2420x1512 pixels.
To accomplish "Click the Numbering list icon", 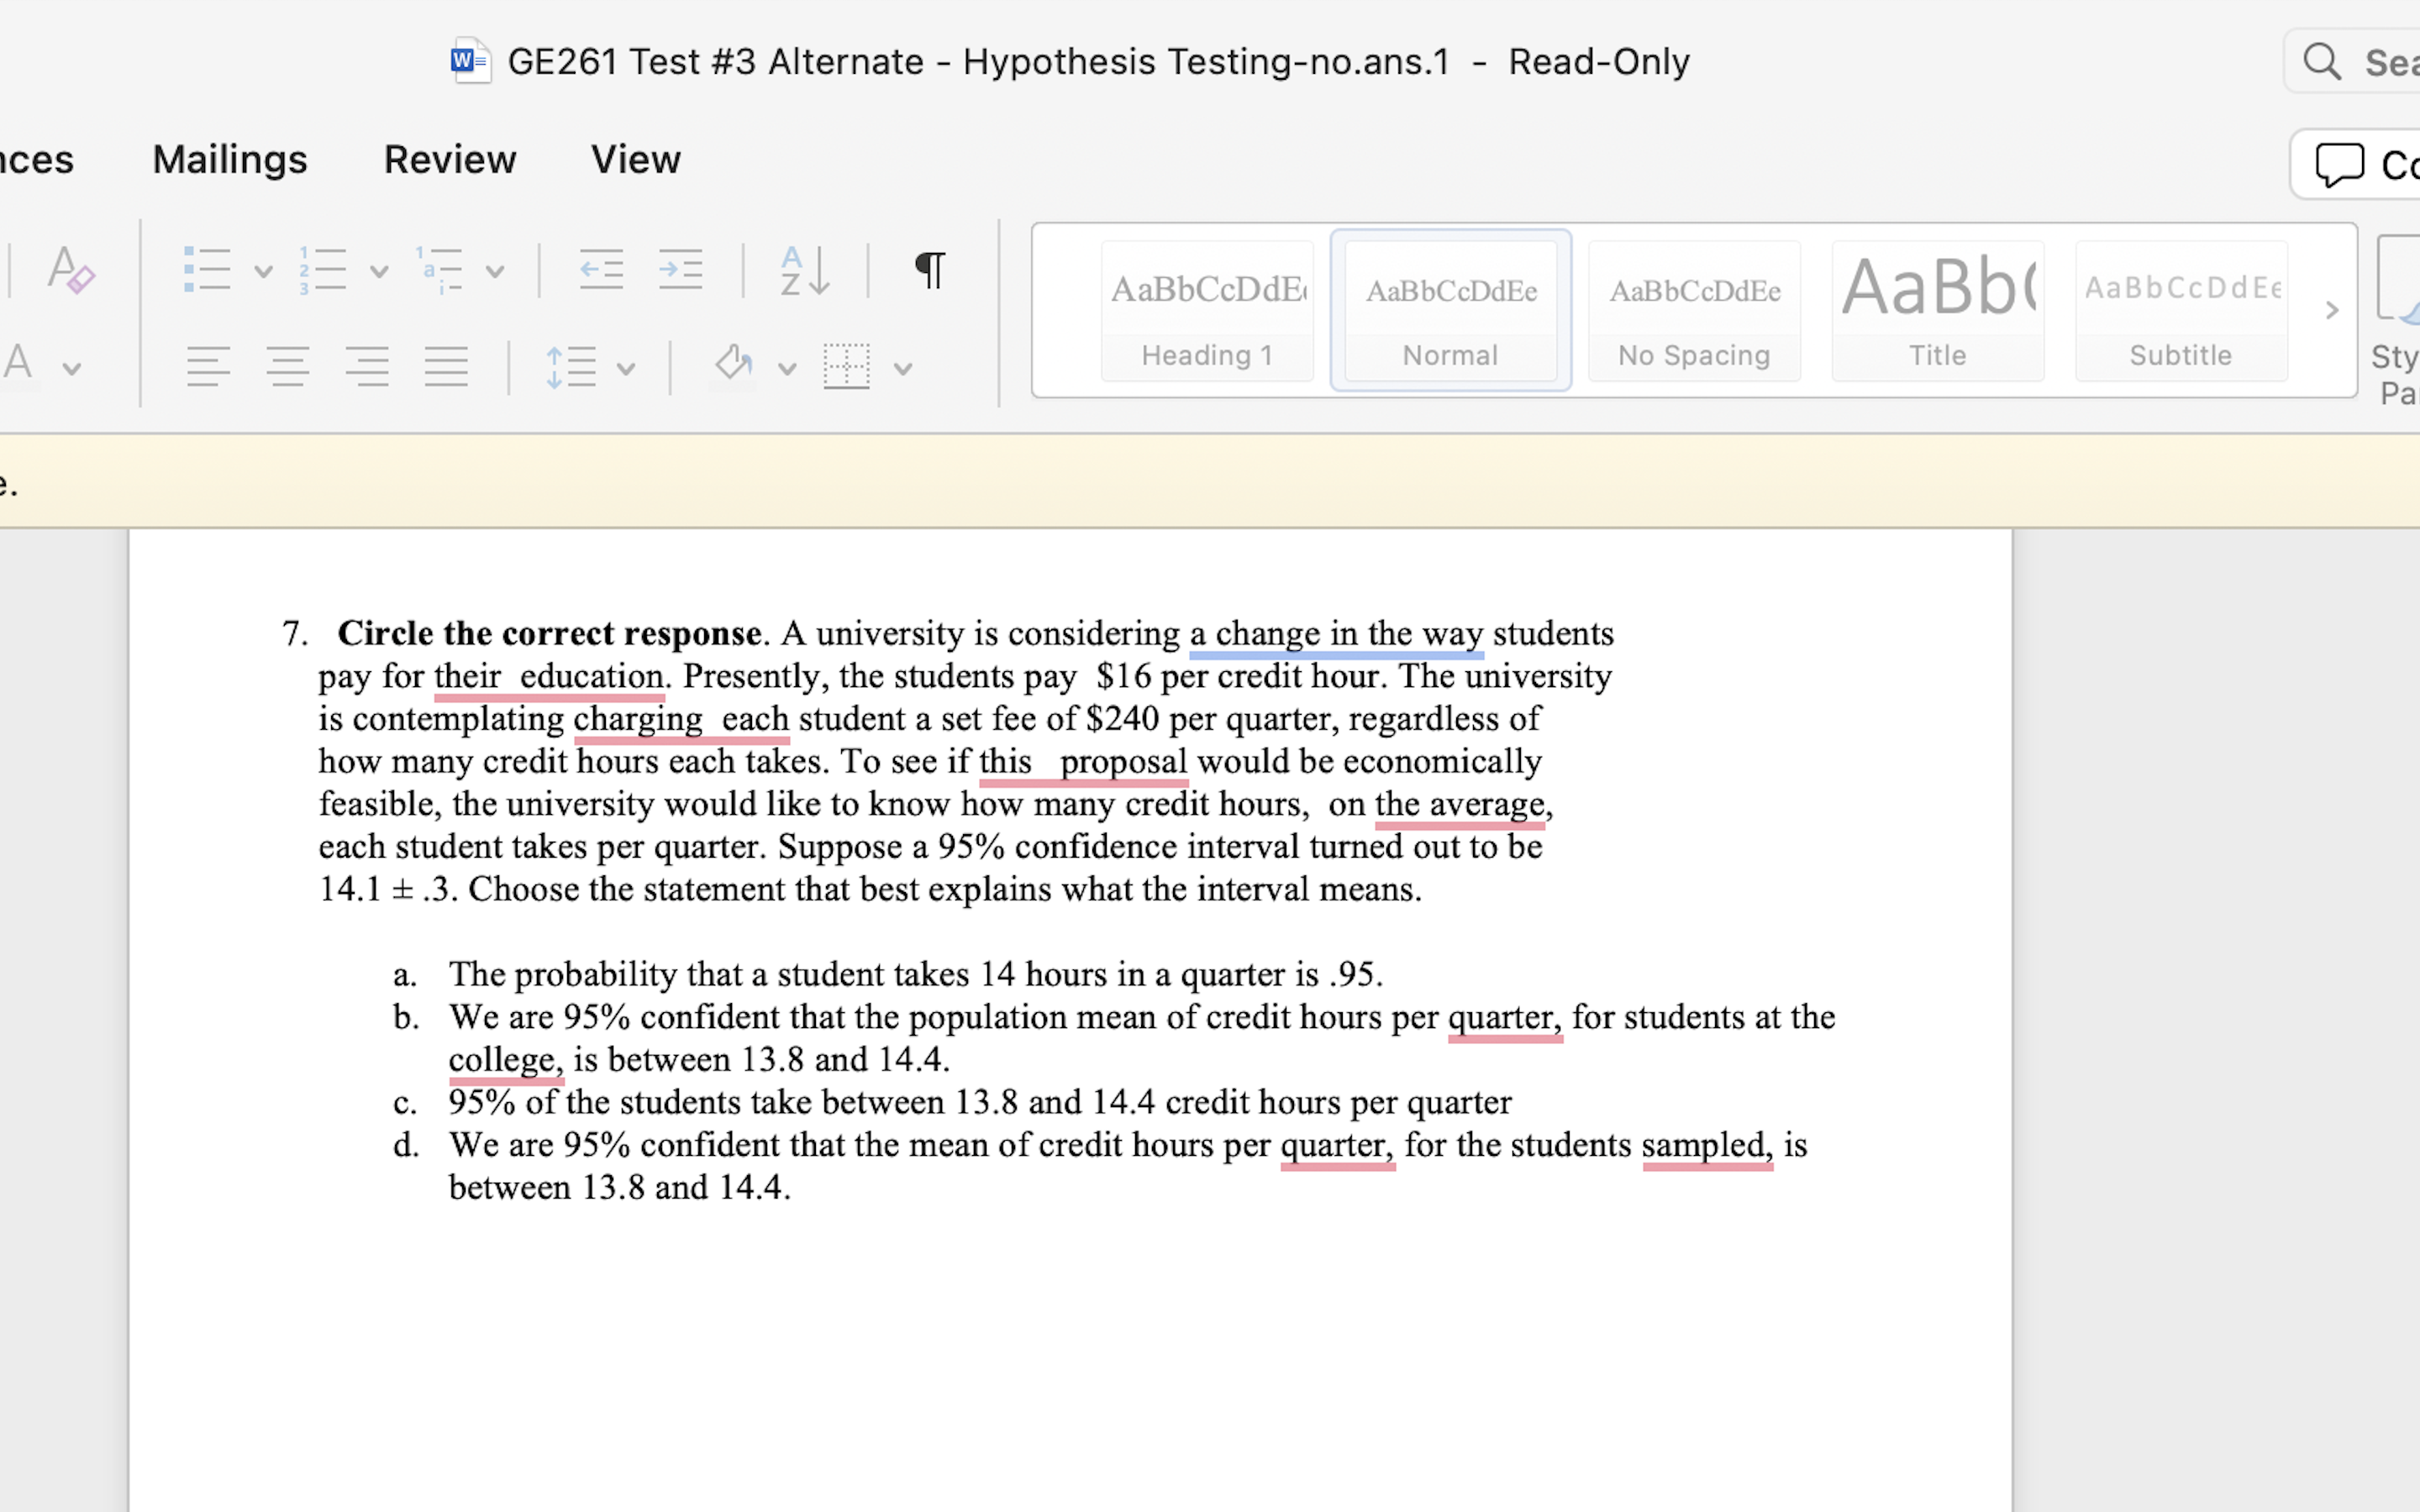I will point(323,270).
